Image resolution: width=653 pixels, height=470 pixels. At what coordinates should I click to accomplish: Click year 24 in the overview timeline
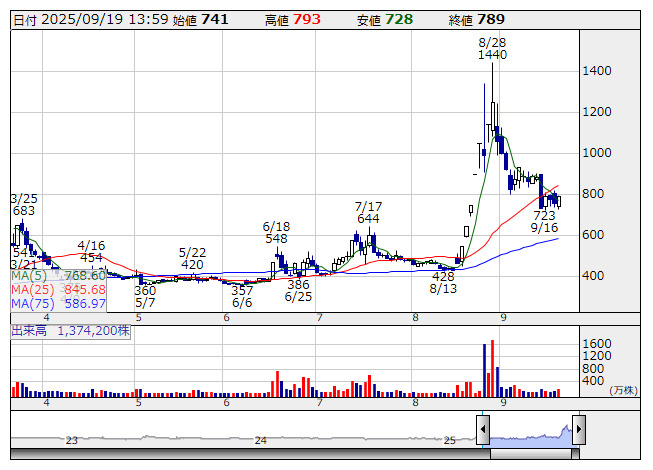coord(260,440)
